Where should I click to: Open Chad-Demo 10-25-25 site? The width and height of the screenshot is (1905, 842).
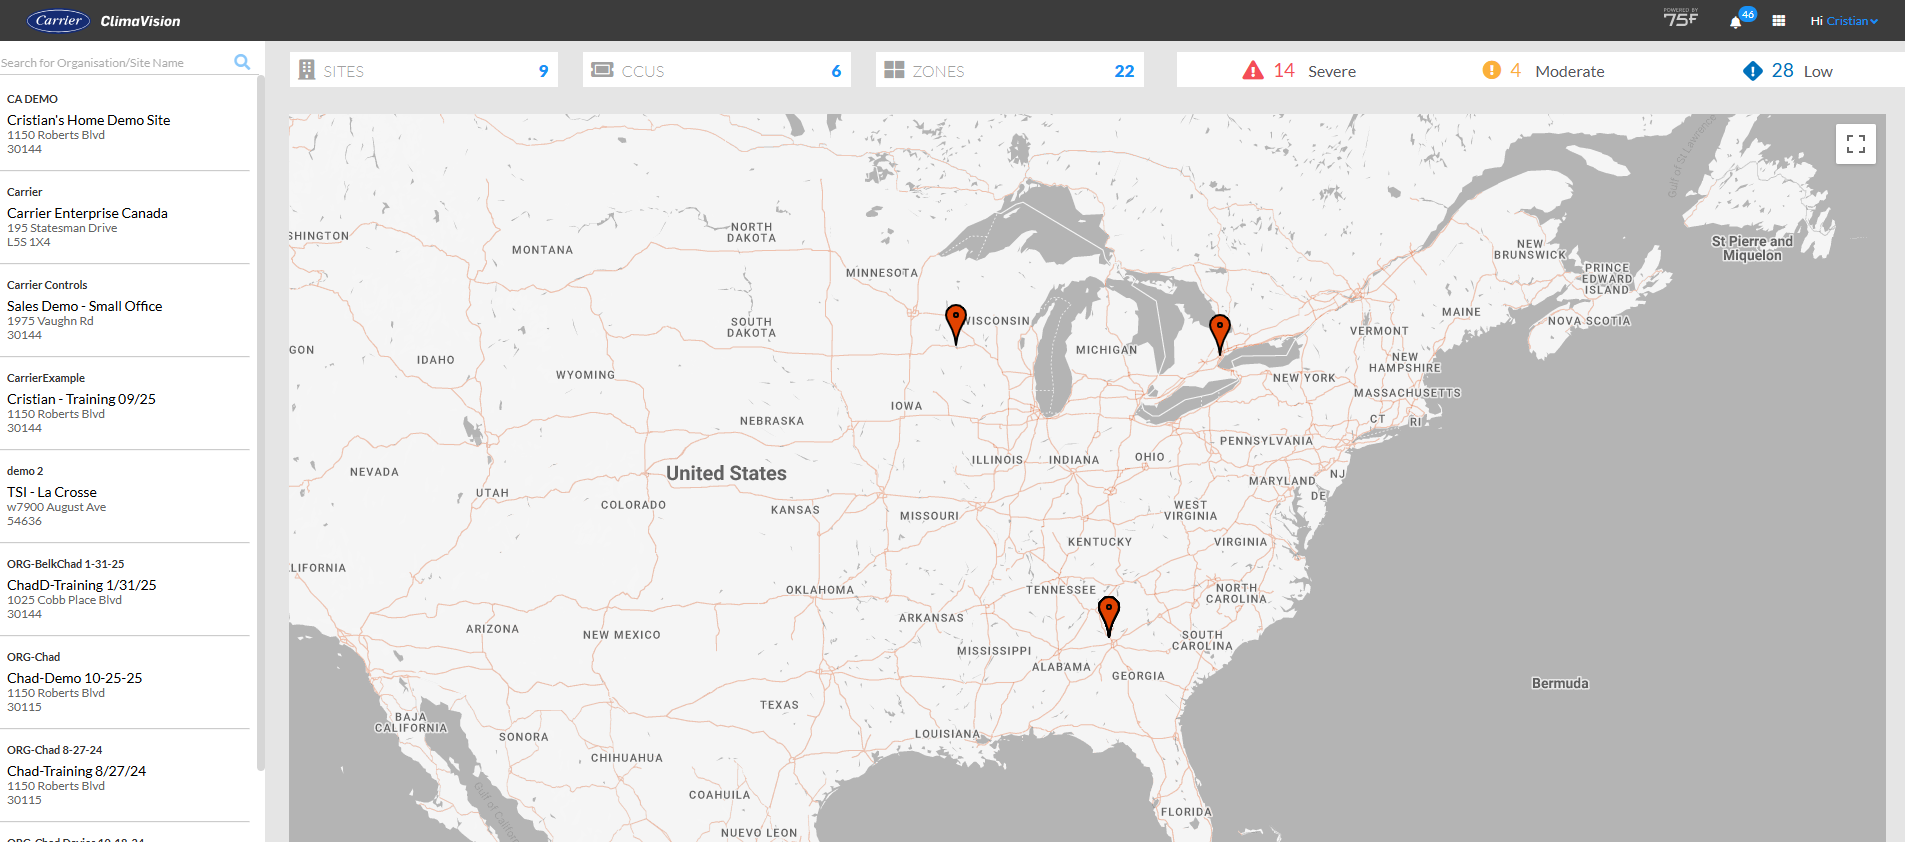75,678
